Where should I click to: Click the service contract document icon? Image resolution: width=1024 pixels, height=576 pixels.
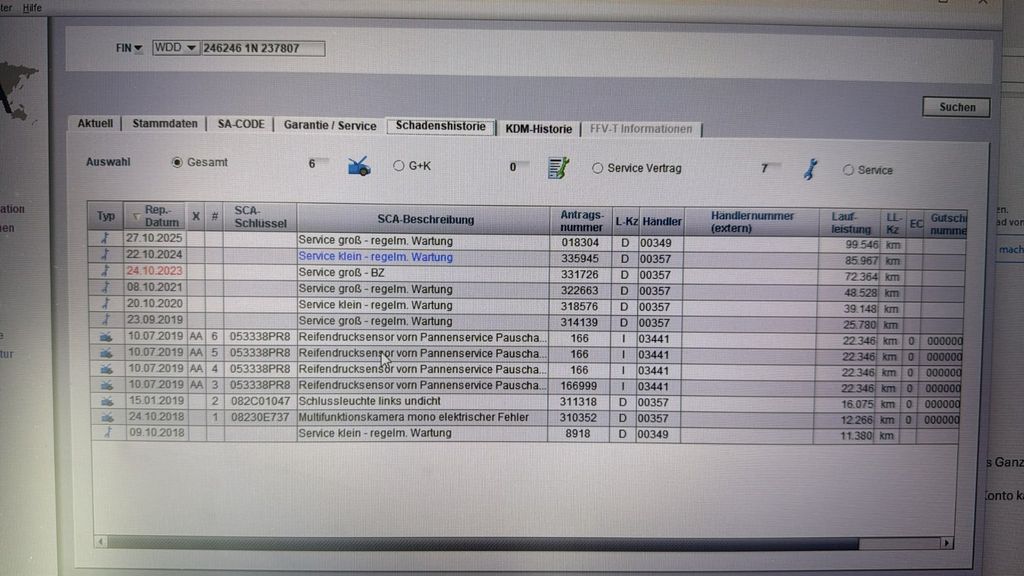(558, 168)
